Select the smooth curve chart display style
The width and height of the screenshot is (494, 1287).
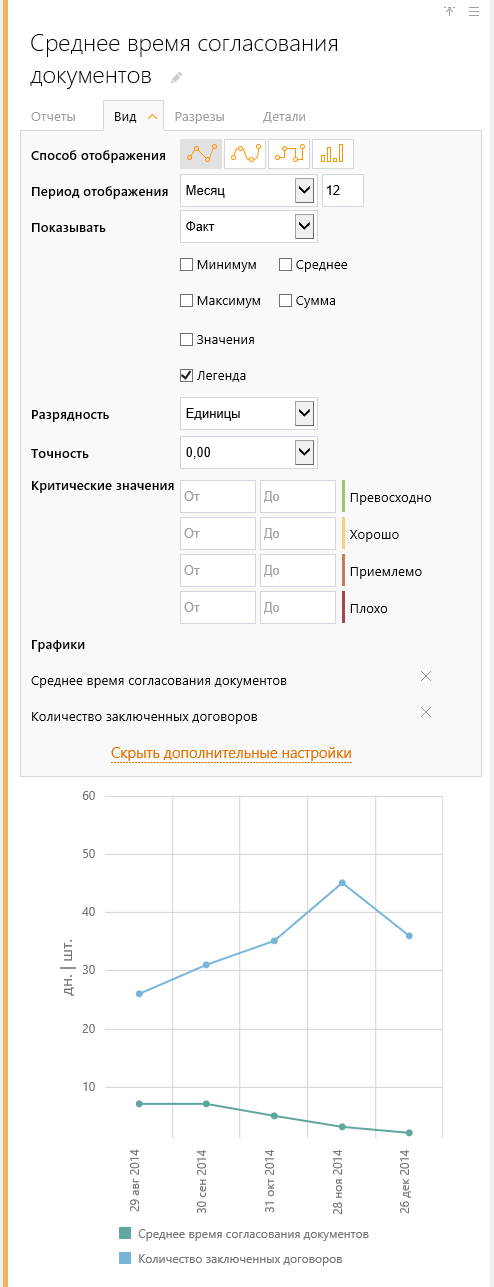(x=245, y=153)
